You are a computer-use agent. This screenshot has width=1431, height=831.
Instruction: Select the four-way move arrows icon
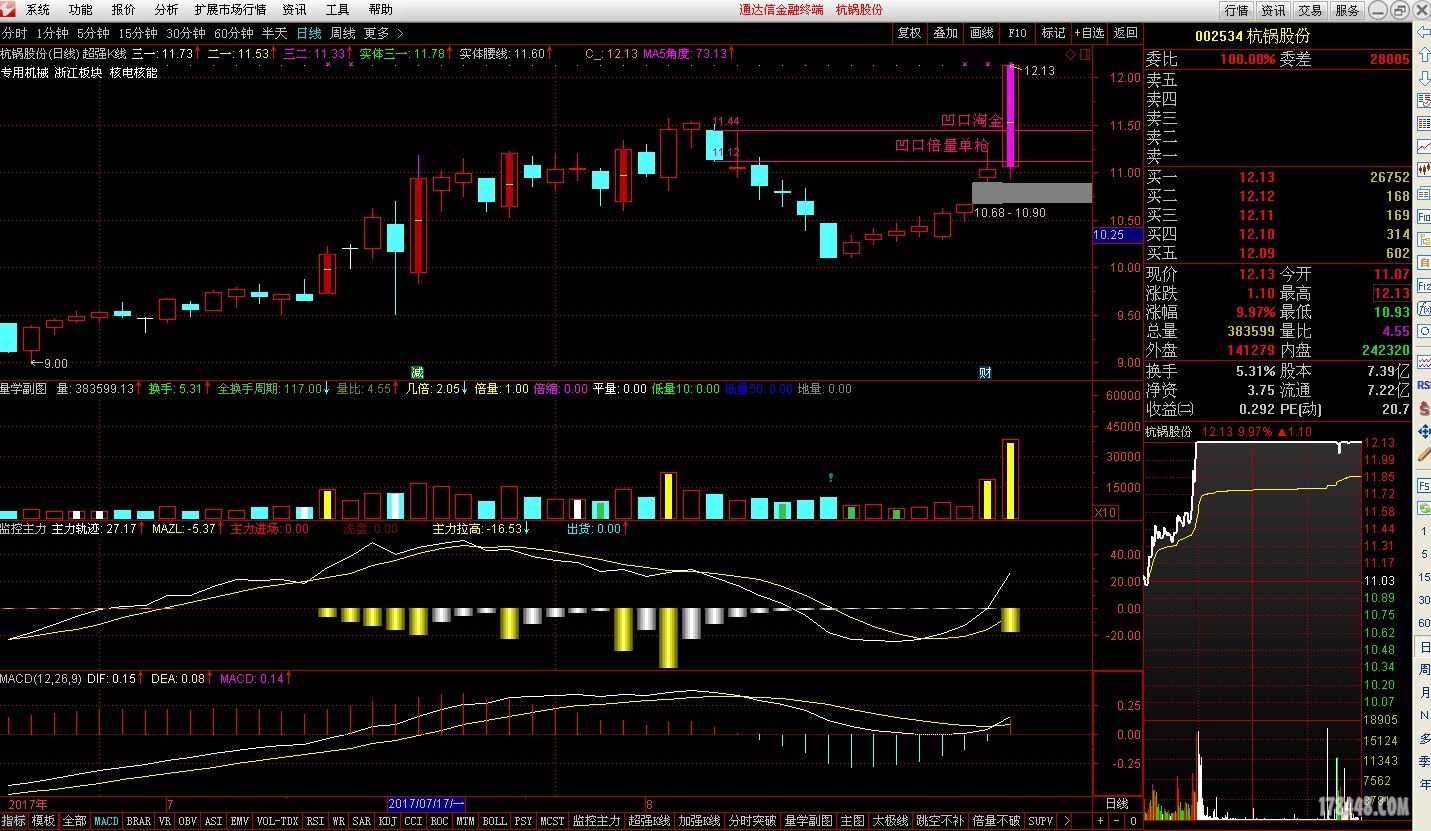click(1423, 432)
